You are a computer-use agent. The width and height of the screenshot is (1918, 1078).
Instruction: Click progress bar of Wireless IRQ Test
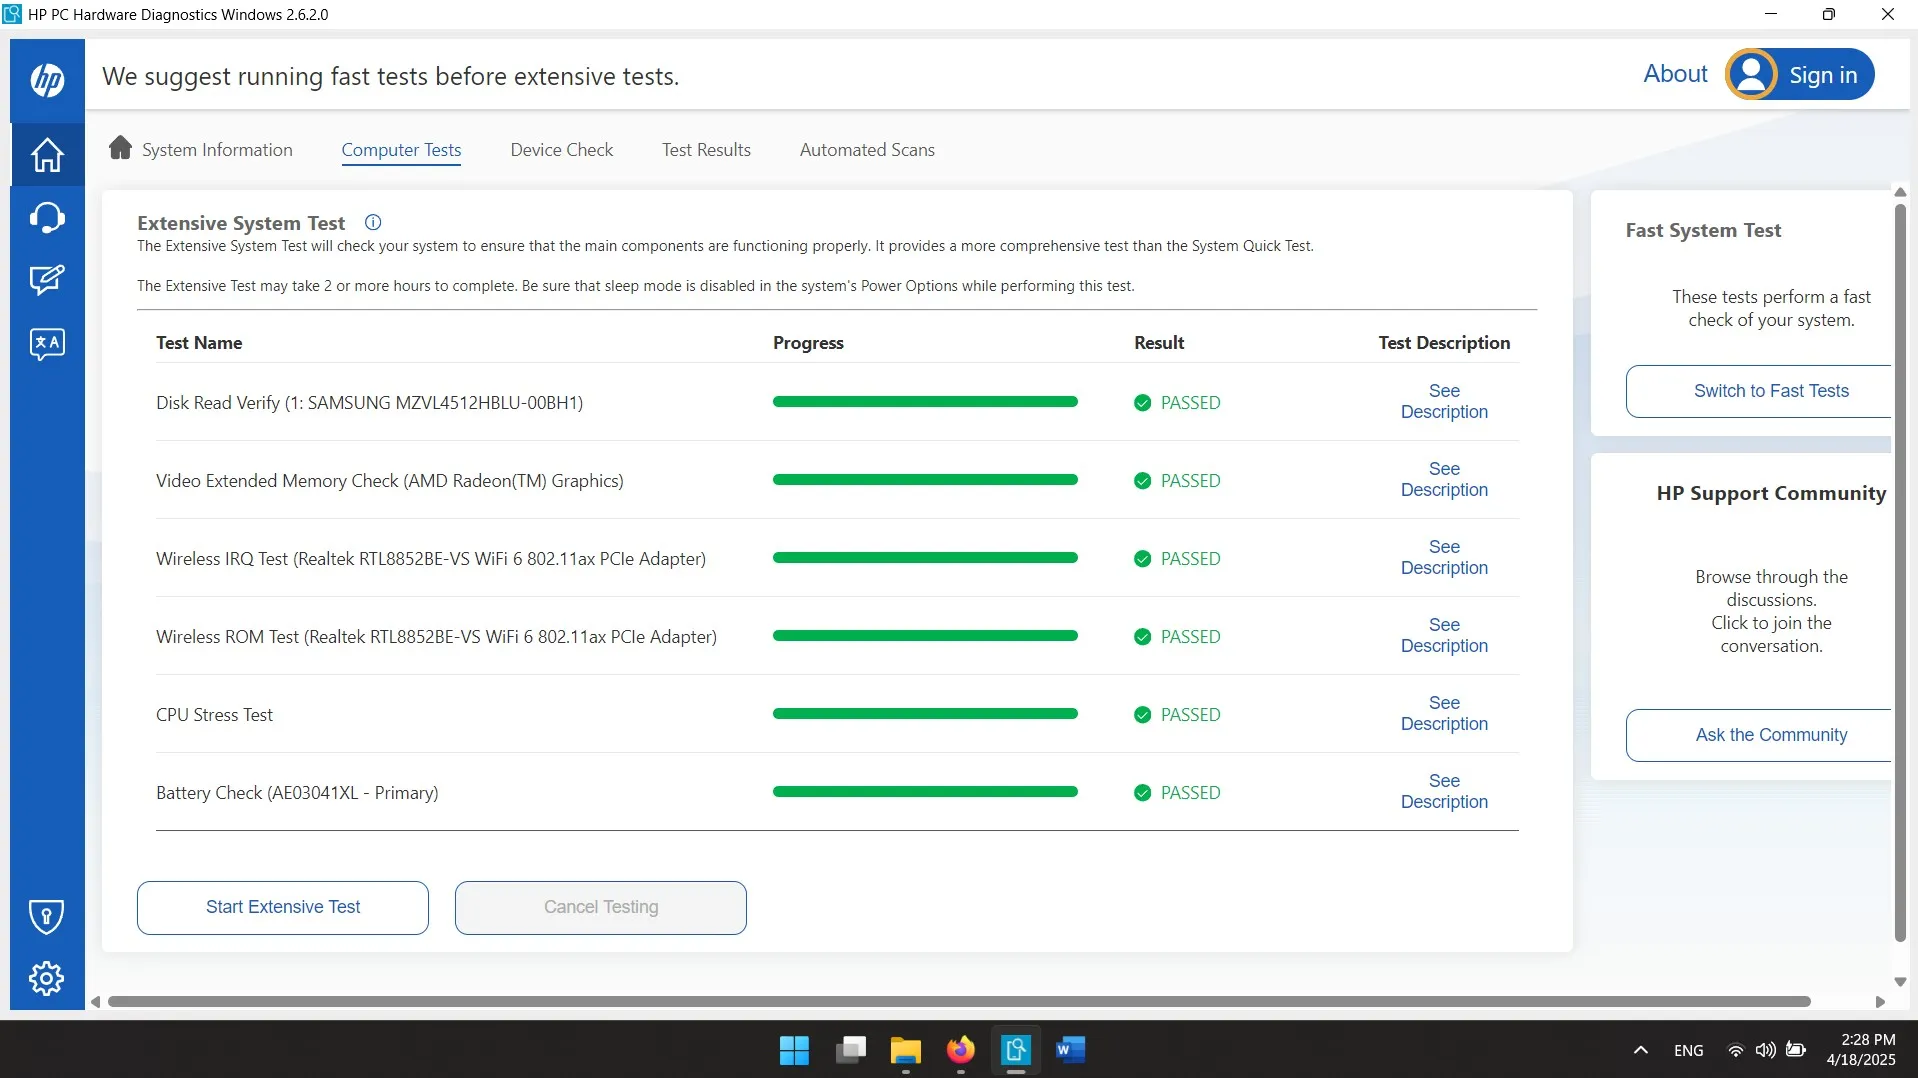pyautogui.click(x=925, y=558)
